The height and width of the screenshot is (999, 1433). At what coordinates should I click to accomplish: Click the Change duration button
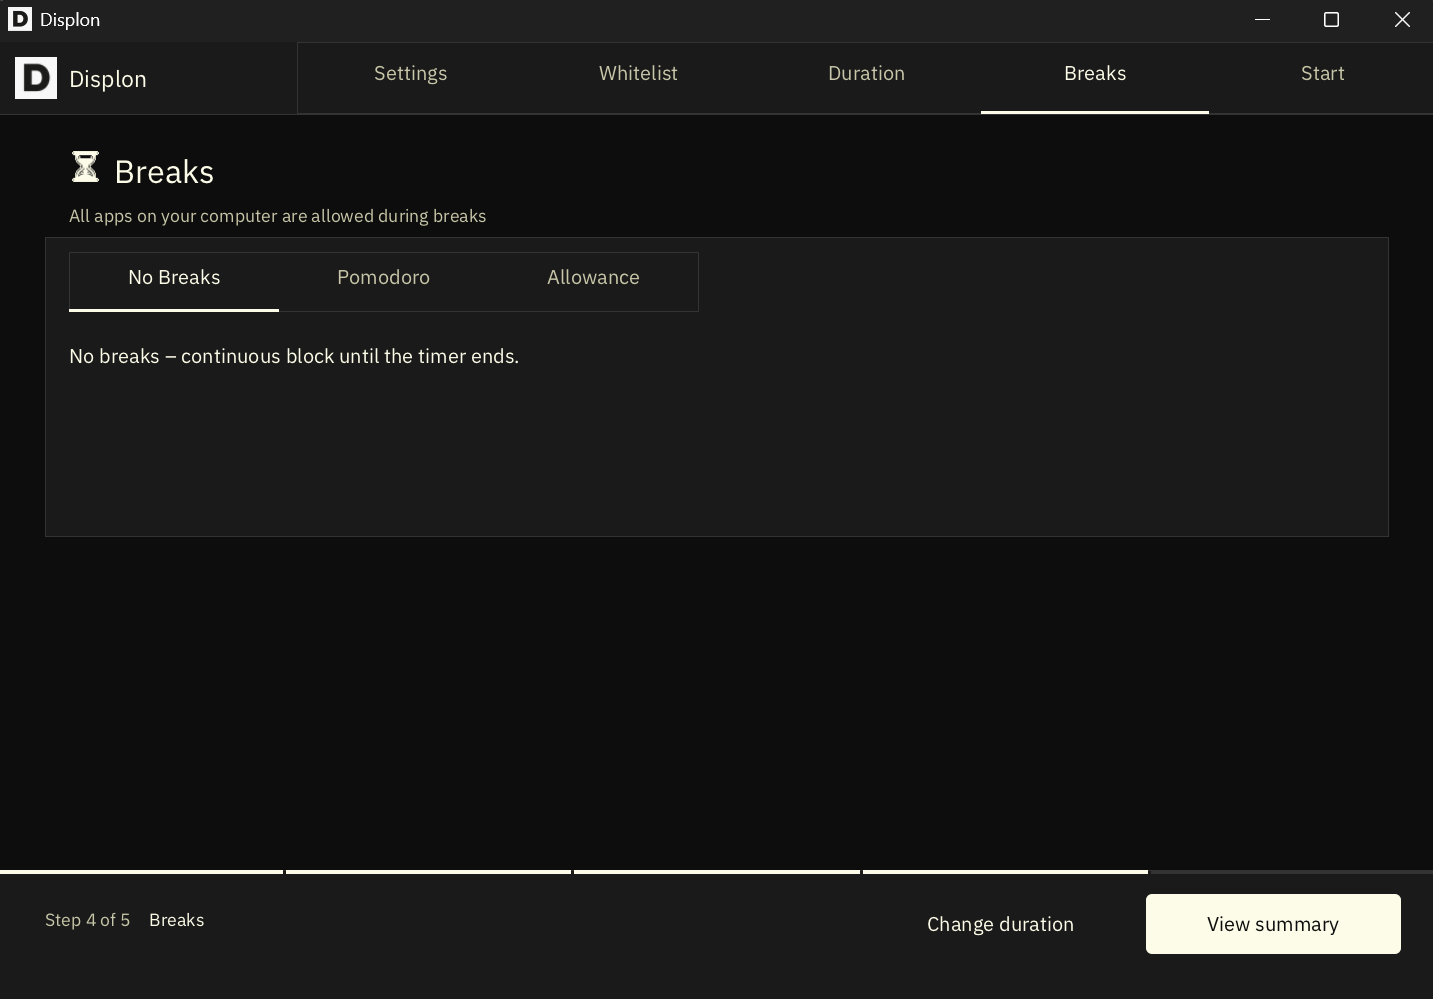(x=1000, y=924)
